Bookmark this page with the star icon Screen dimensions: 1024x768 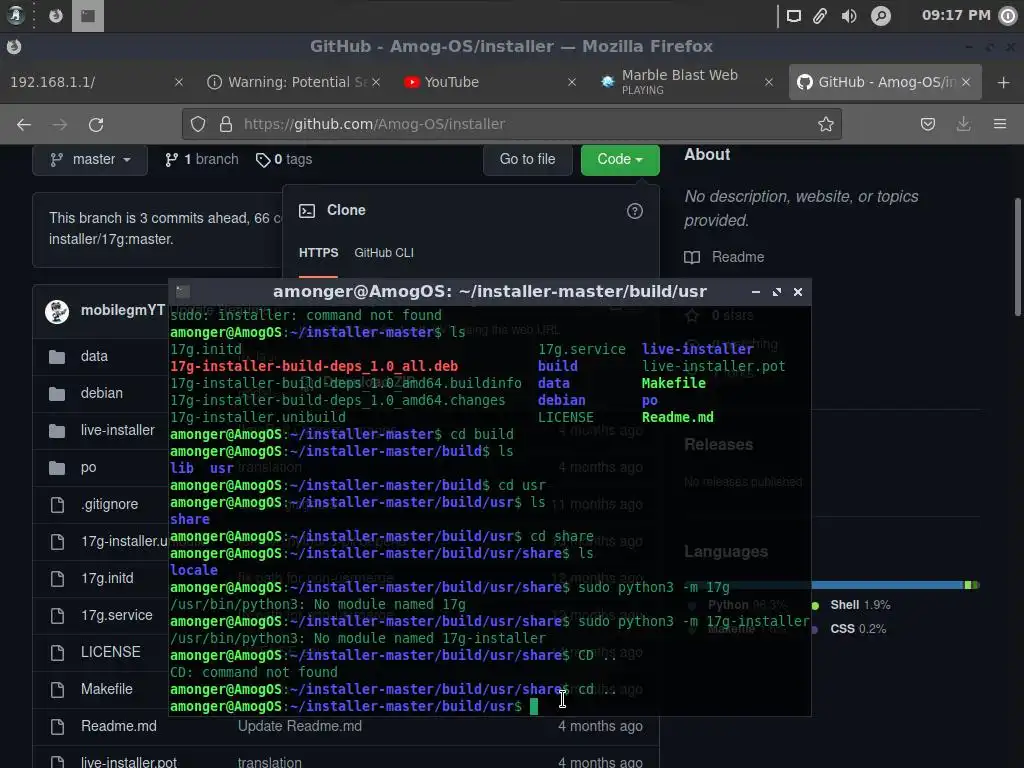(x=825, y=124)
